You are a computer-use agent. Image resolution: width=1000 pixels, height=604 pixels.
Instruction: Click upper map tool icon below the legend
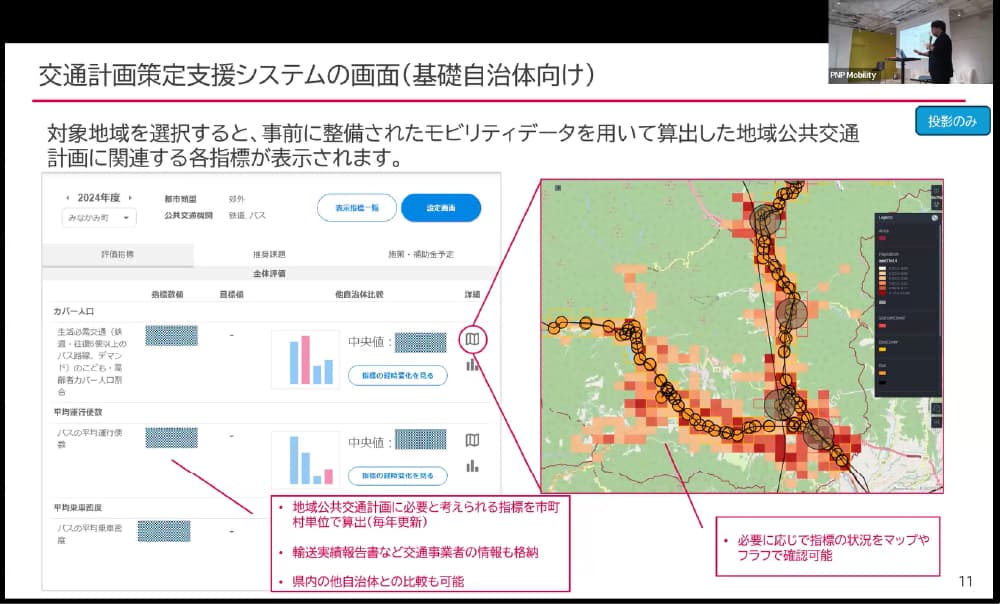click(x=936, y=408)
